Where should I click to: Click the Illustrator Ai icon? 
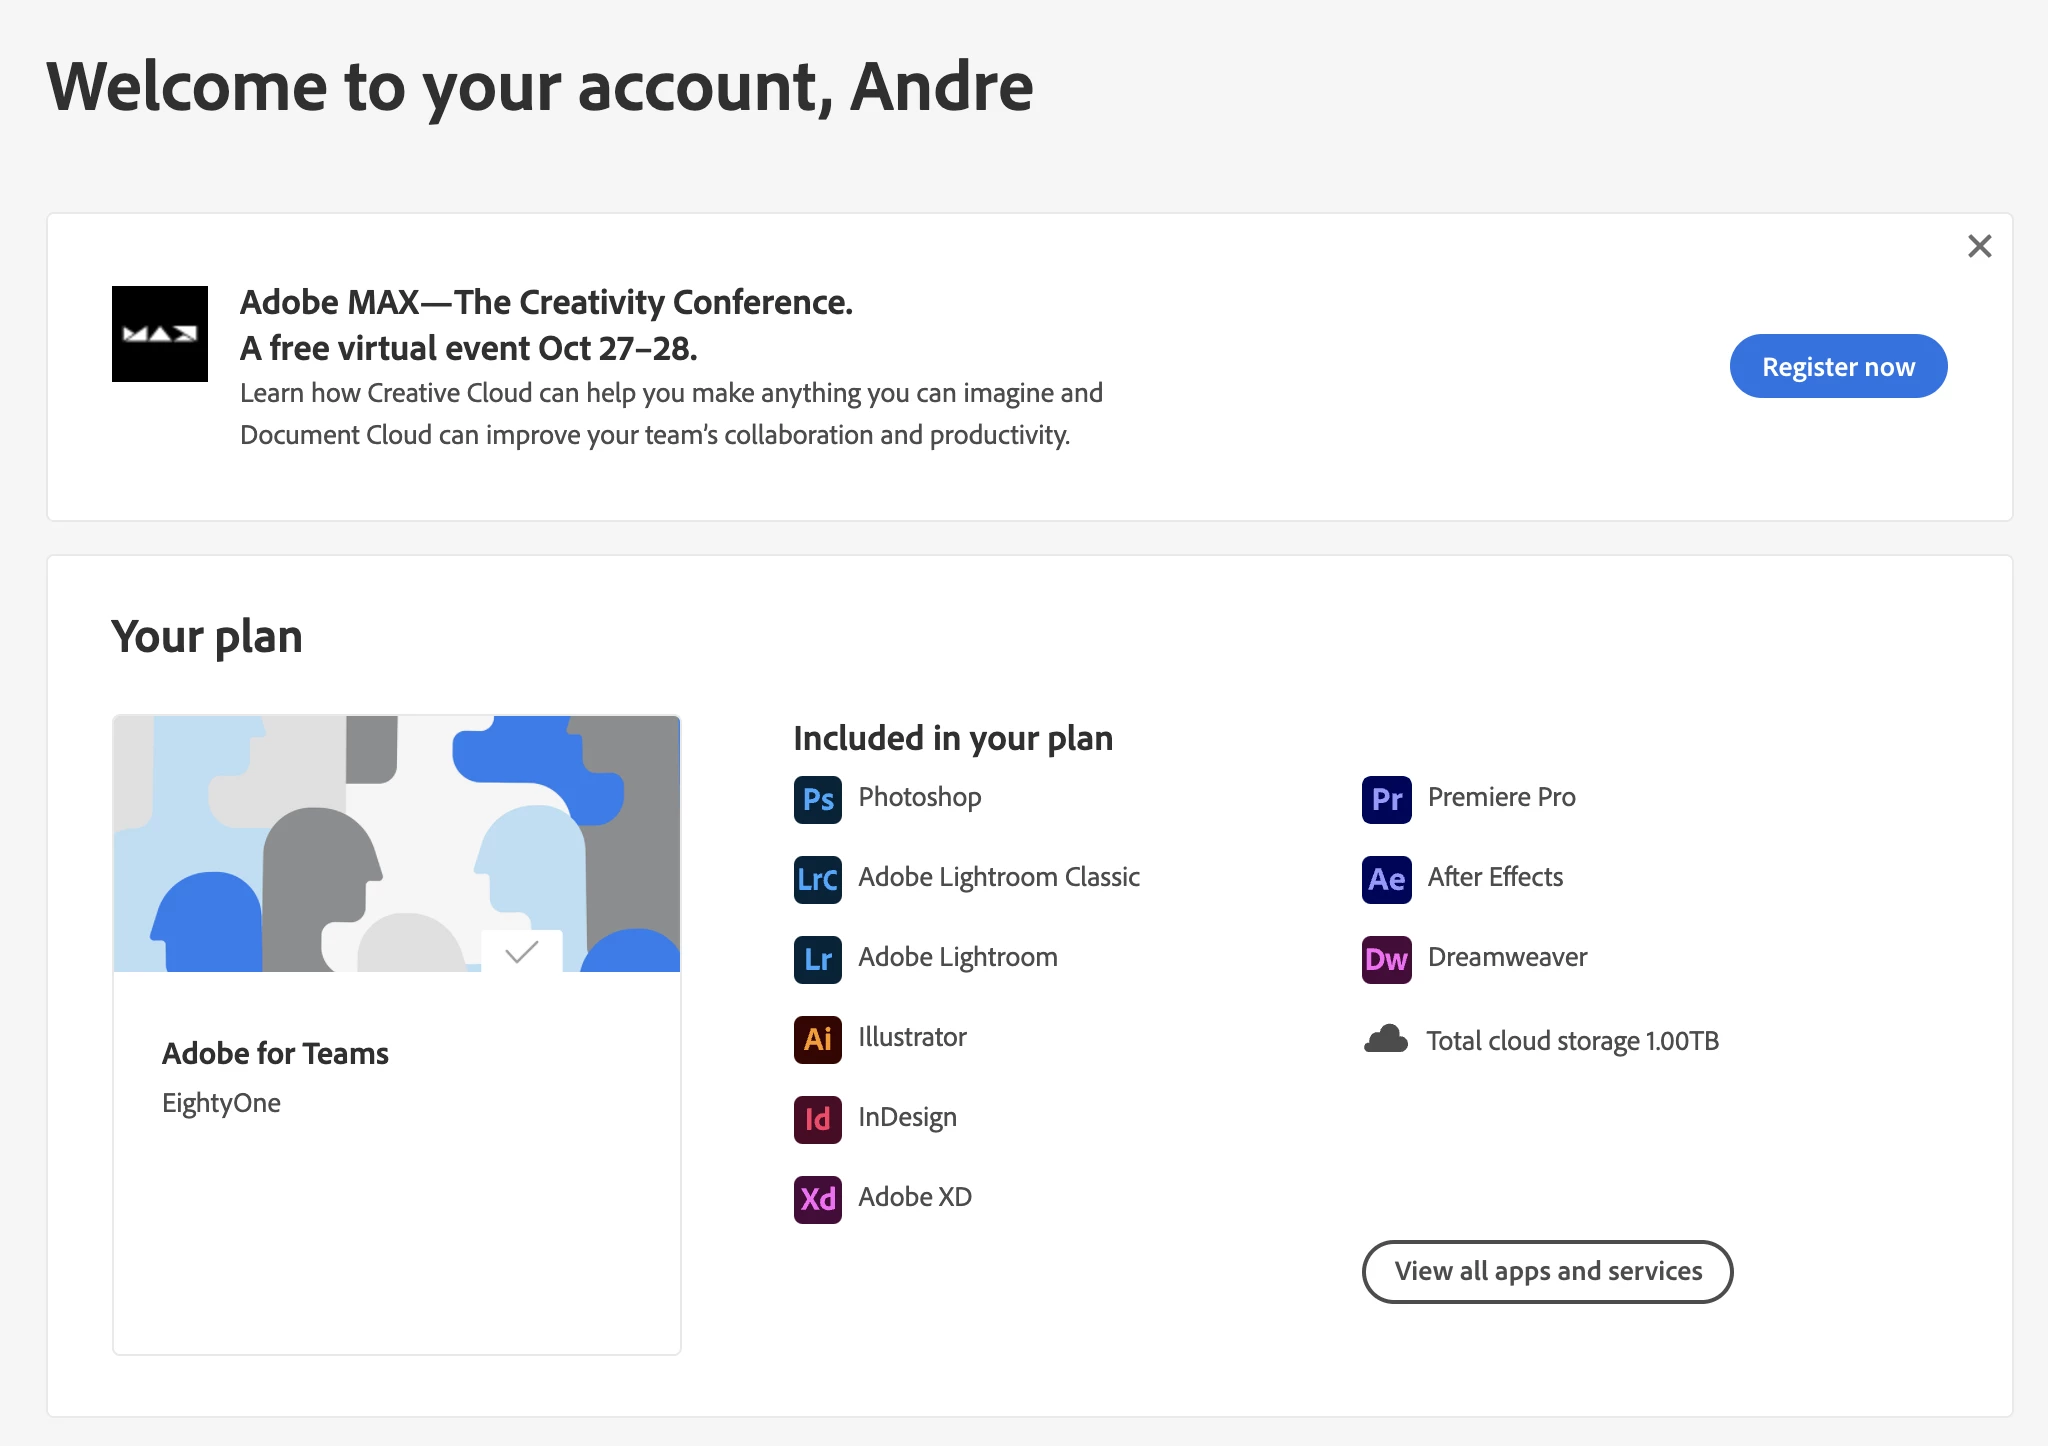[x=817, y=1039]
